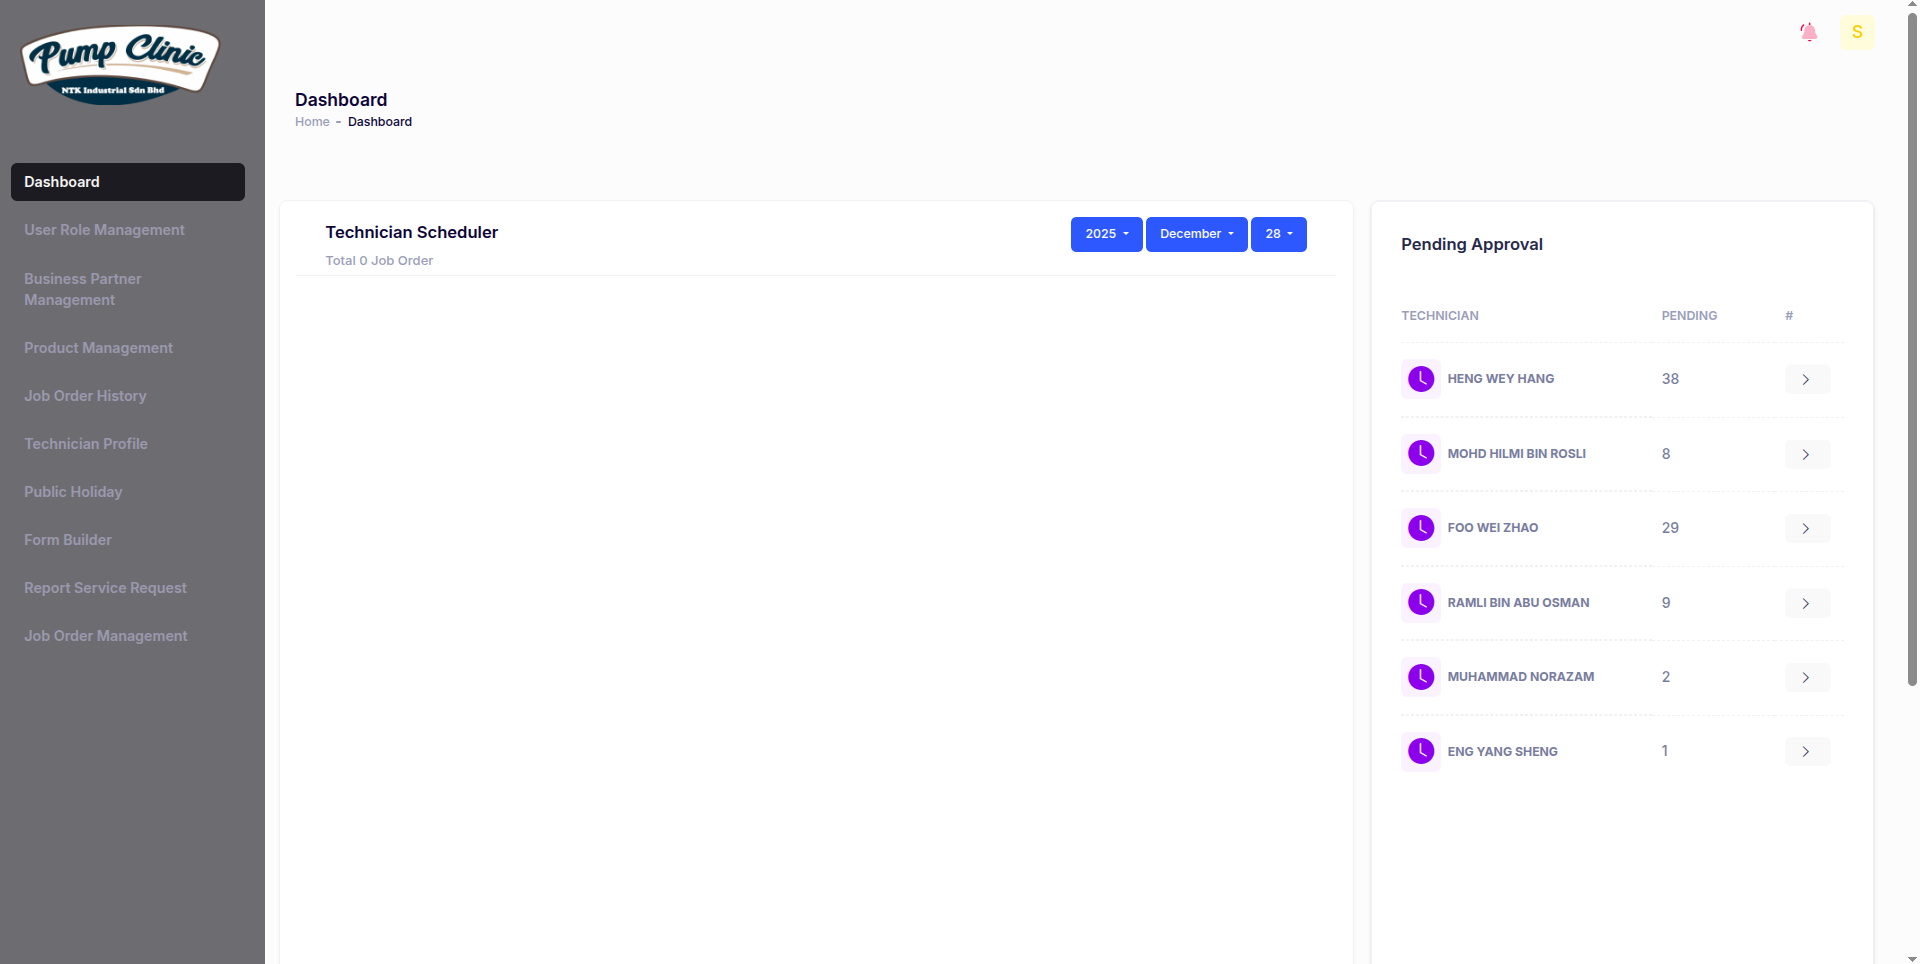The height and width of the screenshot is (964, 1920).
Task: Open the user avatar labeled S
Action: point(1857,32)
